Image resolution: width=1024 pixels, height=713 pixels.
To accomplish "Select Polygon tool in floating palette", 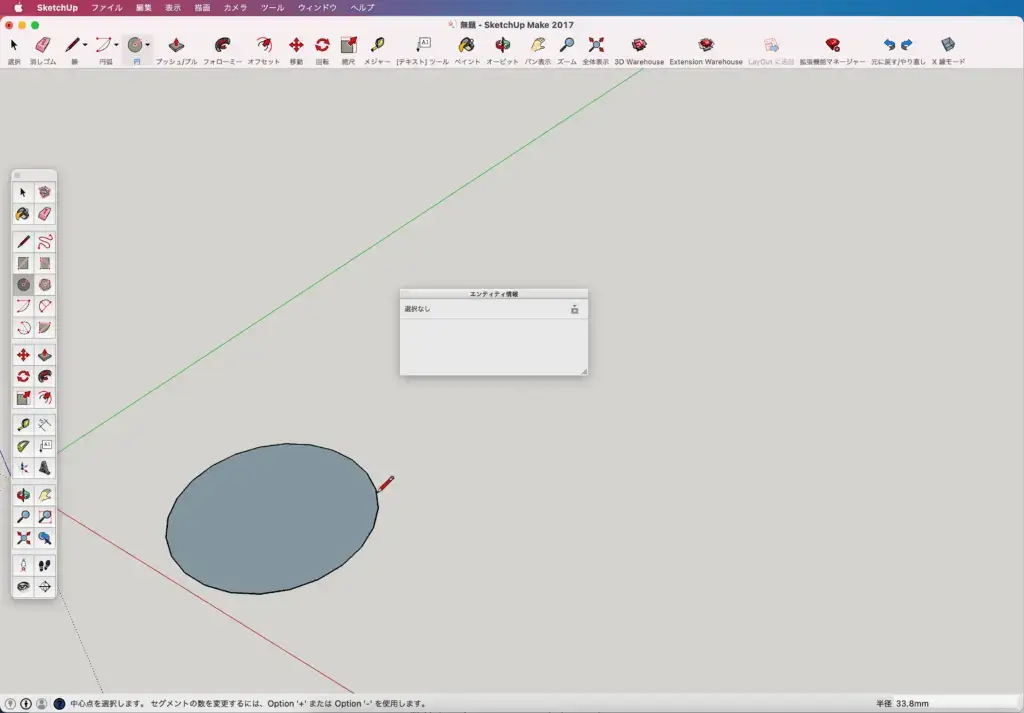I will [x=44, y=285].
